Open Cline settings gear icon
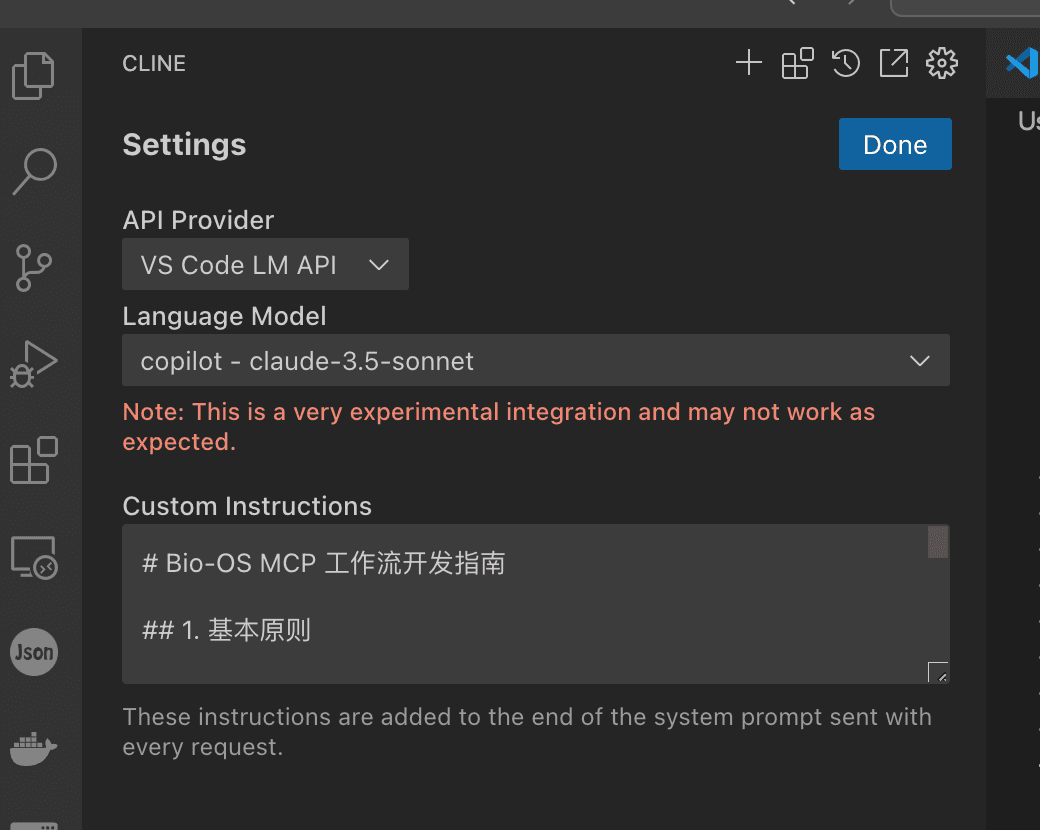The height and width of the screenshot is (830, 1040). click(942, 63)
